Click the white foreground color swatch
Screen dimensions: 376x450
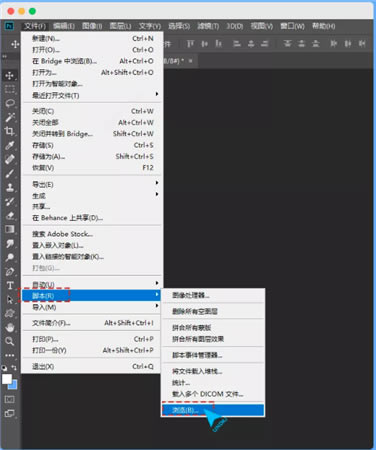click(x=7, y=379)
